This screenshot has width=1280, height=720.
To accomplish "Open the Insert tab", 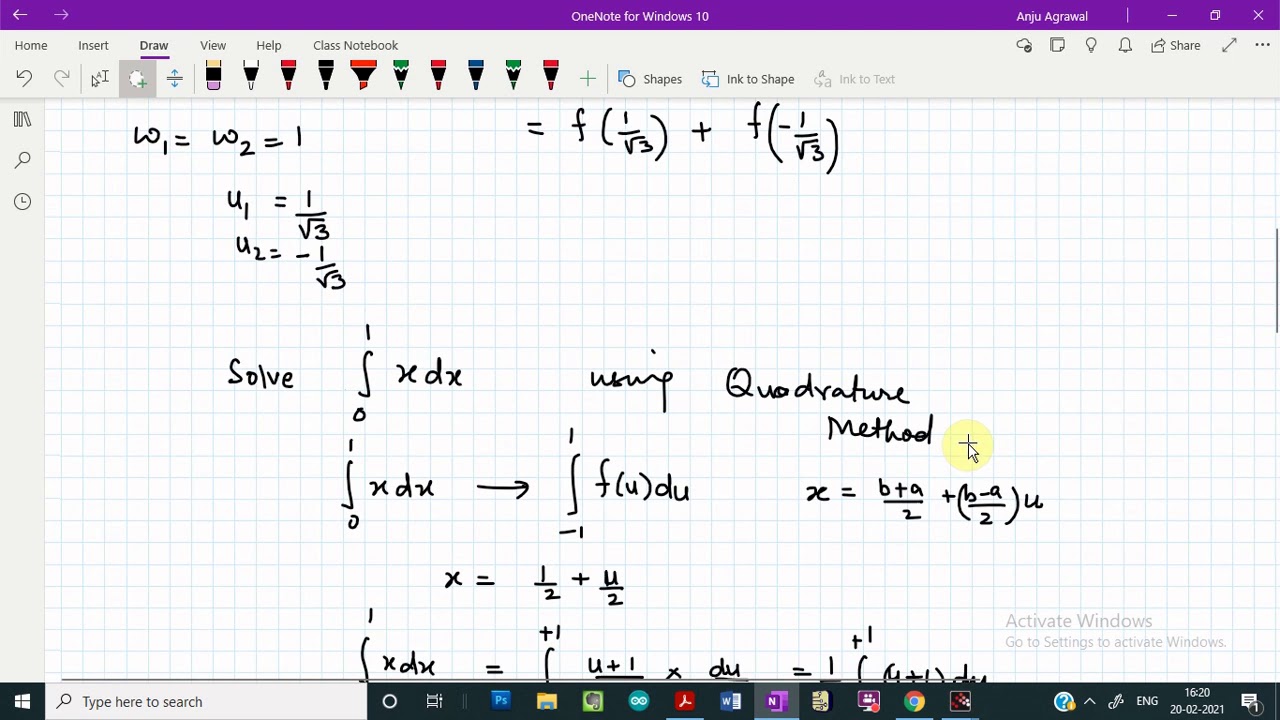I will pos(93,45).
